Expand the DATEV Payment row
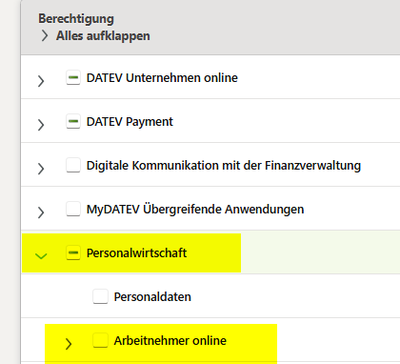The image size is (400, 364). (x=41, y=125)
